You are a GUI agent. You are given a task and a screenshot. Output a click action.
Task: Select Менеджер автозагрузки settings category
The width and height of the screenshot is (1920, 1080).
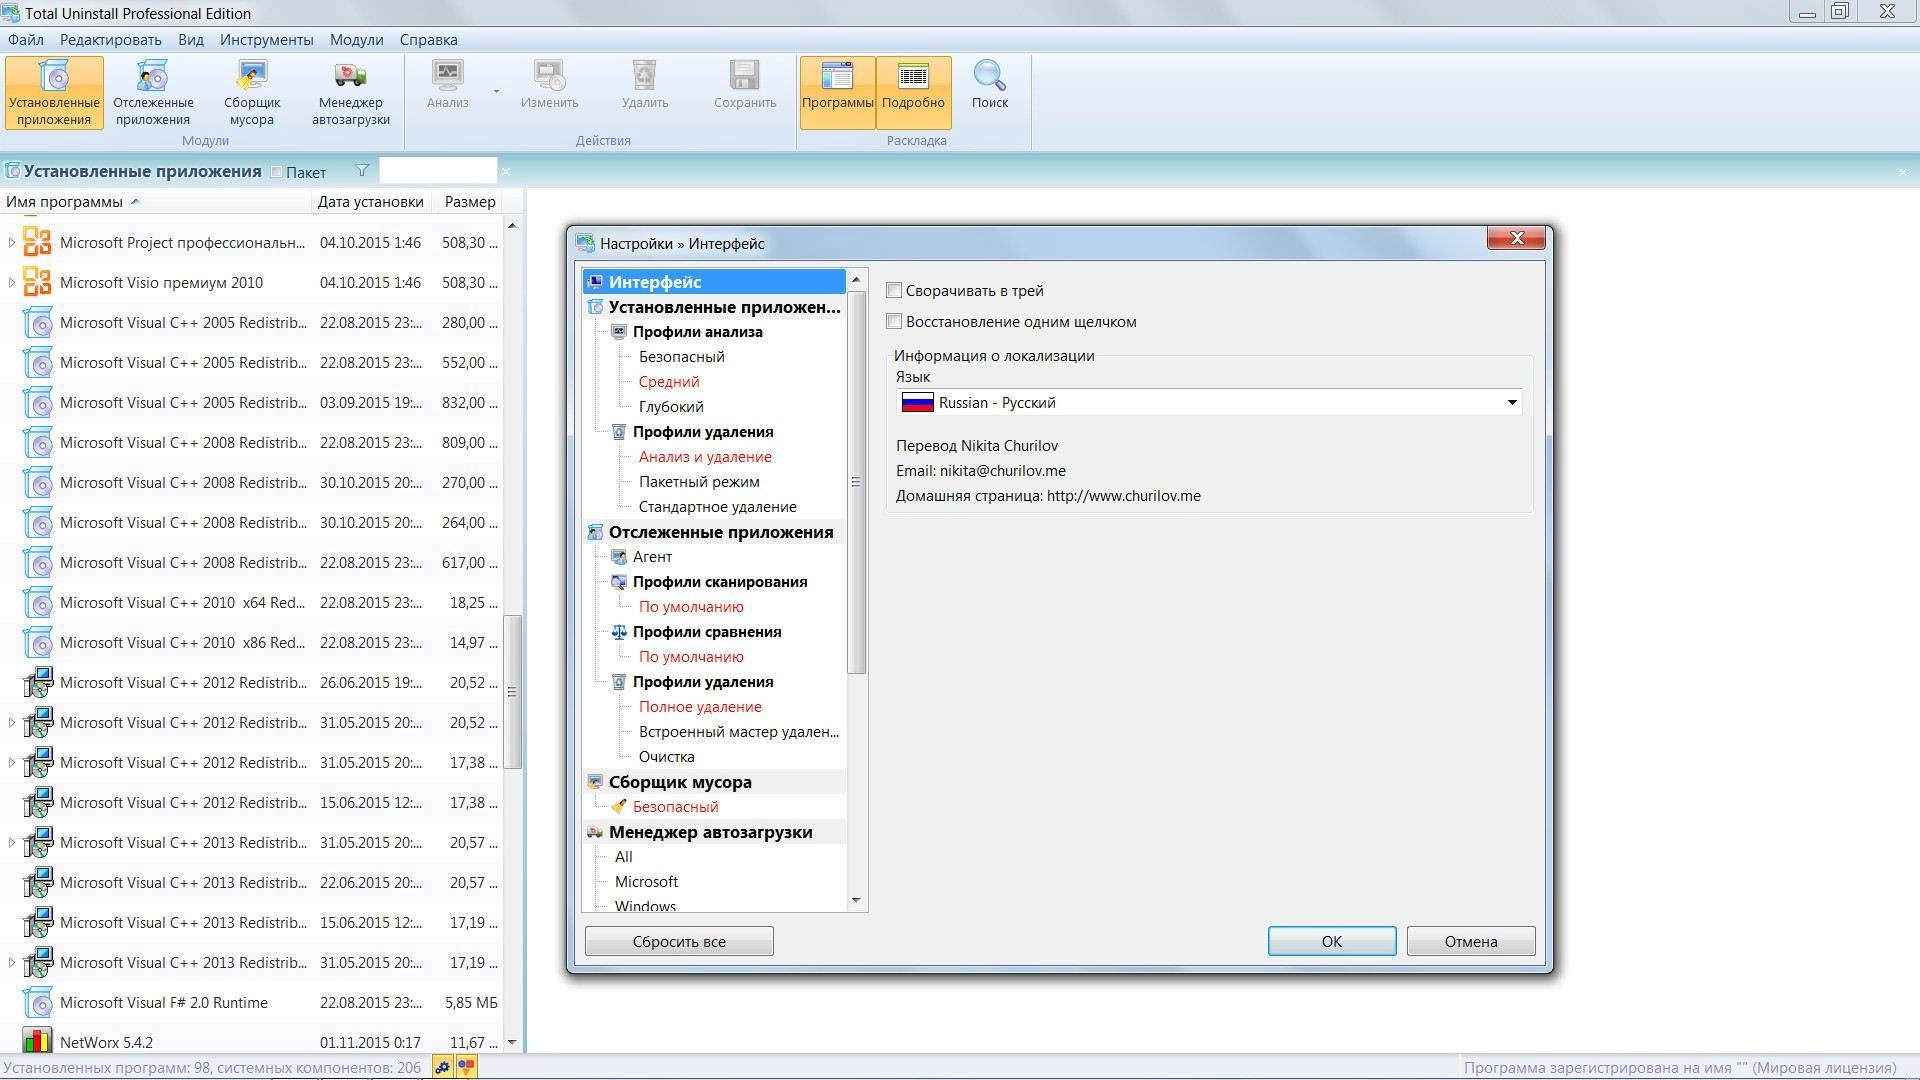coord(714,832)
